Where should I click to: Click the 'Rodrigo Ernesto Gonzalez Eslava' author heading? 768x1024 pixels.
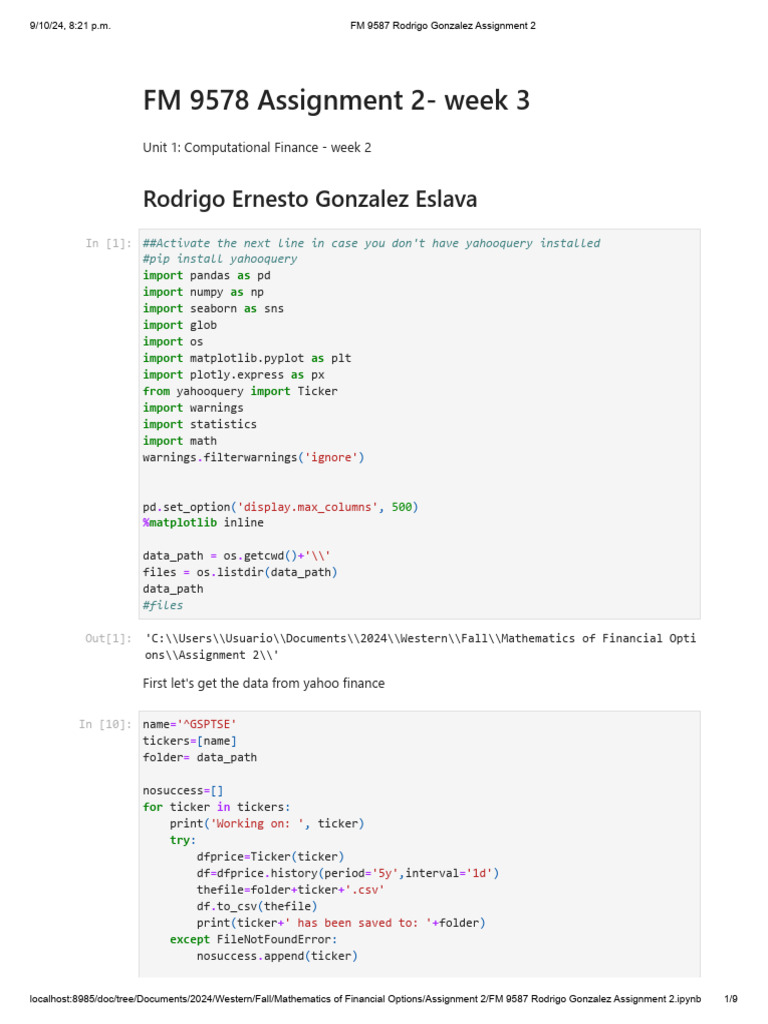(x=310, y=199)
